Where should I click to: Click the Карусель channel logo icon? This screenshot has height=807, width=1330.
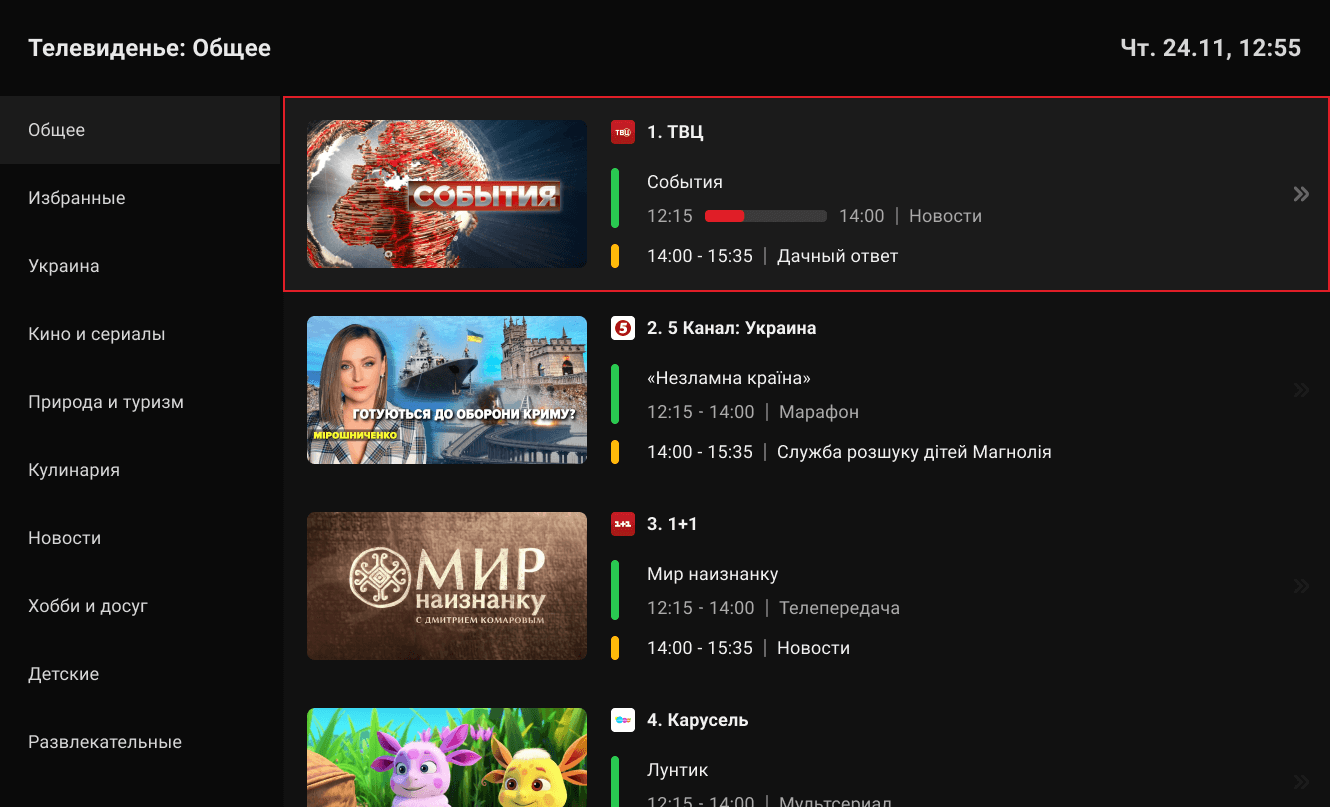pos(623,720)
